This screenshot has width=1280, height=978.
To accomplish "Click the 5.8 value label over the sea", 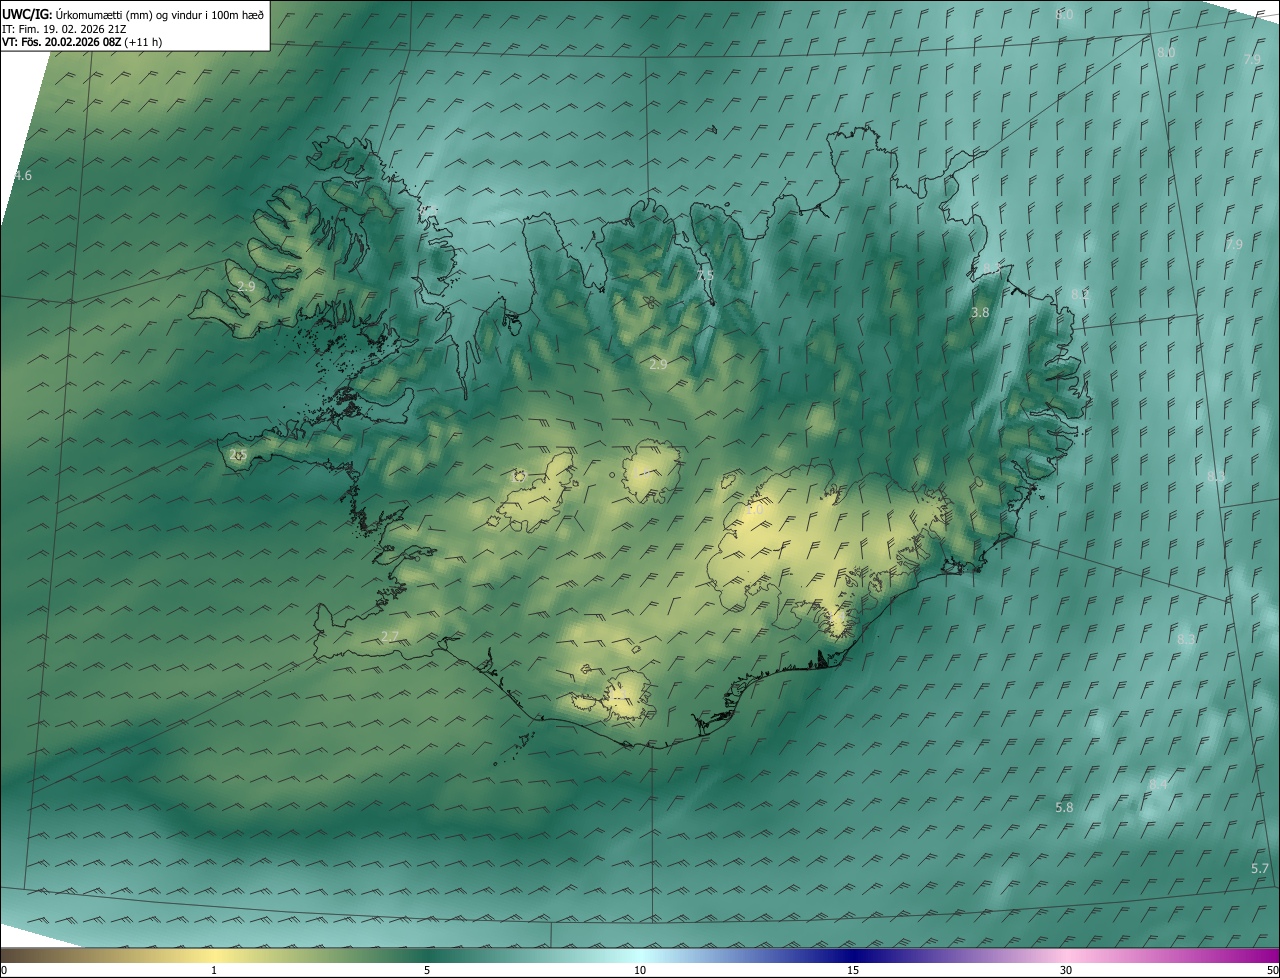I will point(1064,808).
